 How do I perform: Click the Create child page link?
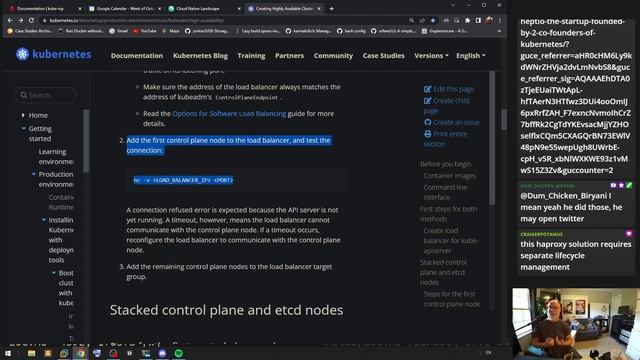click(x=446, y=105)
